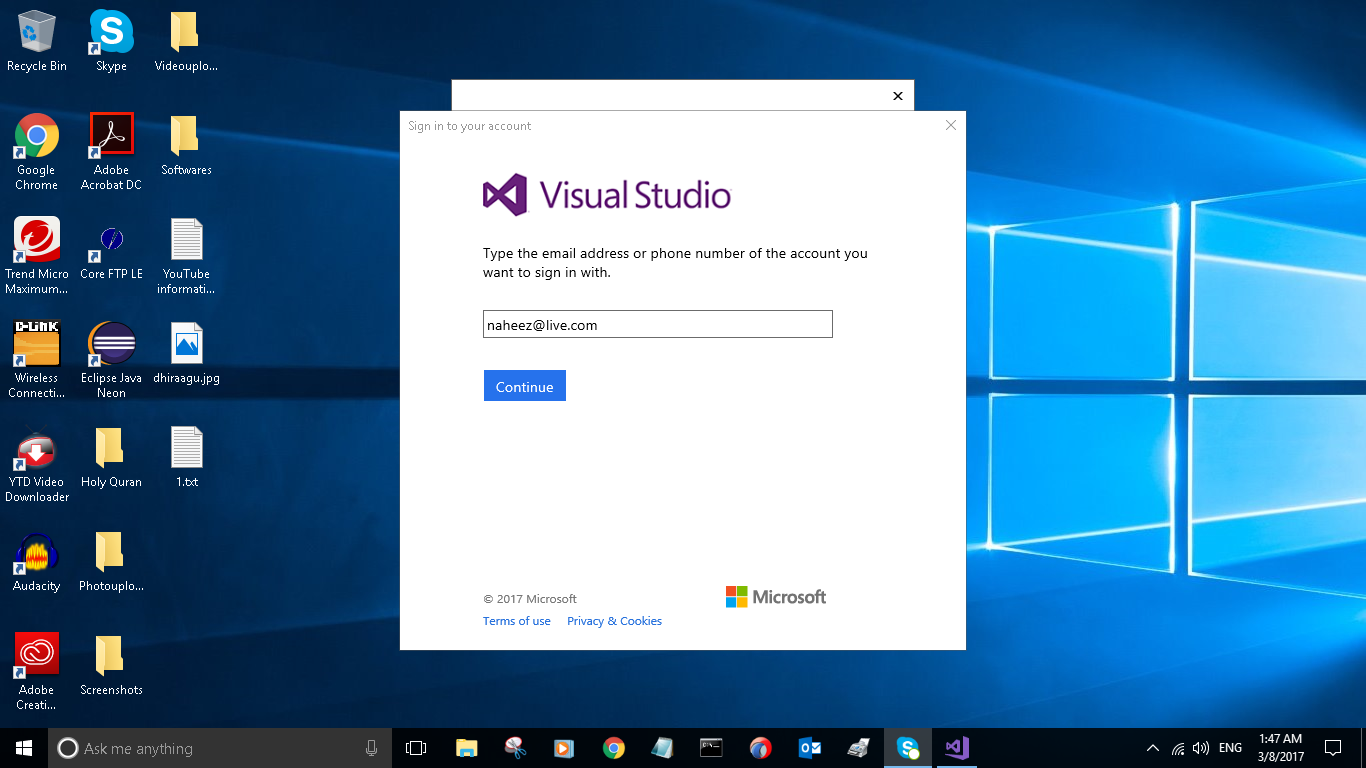The width and height of the screenshot is (1366, 768).
Task: Open Outlook from the taskbar
Action: [x=809, y=747]
